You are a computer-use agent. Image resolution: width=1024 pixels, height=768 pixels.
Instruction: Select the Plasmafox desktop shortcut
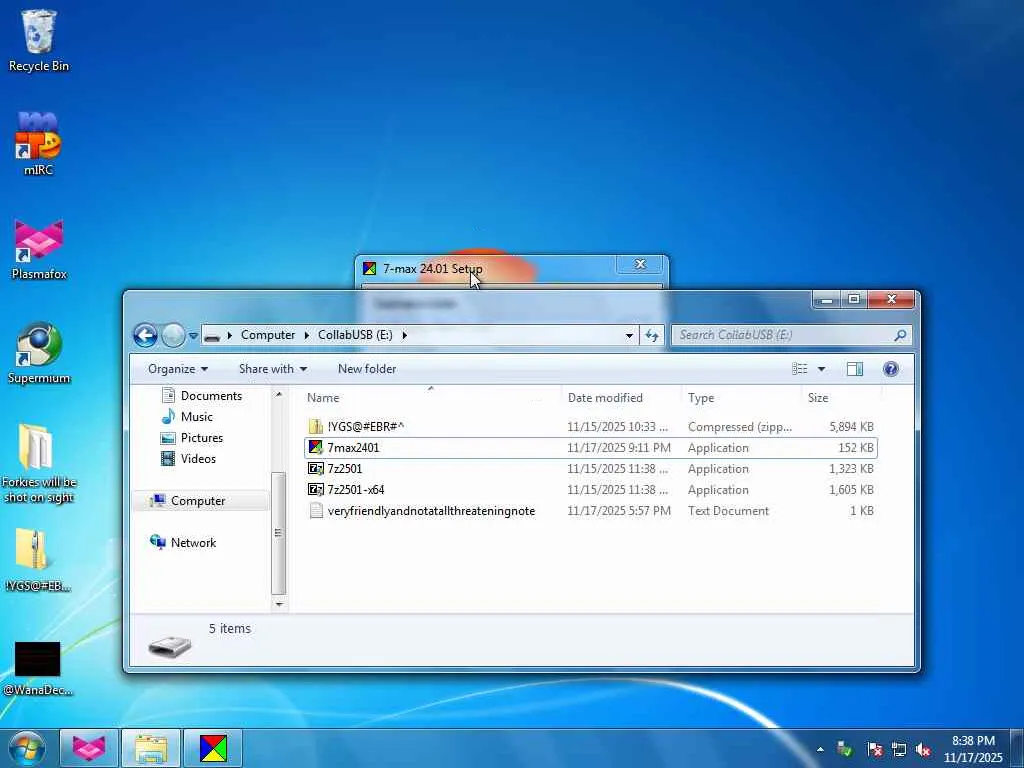coord(39,249)
